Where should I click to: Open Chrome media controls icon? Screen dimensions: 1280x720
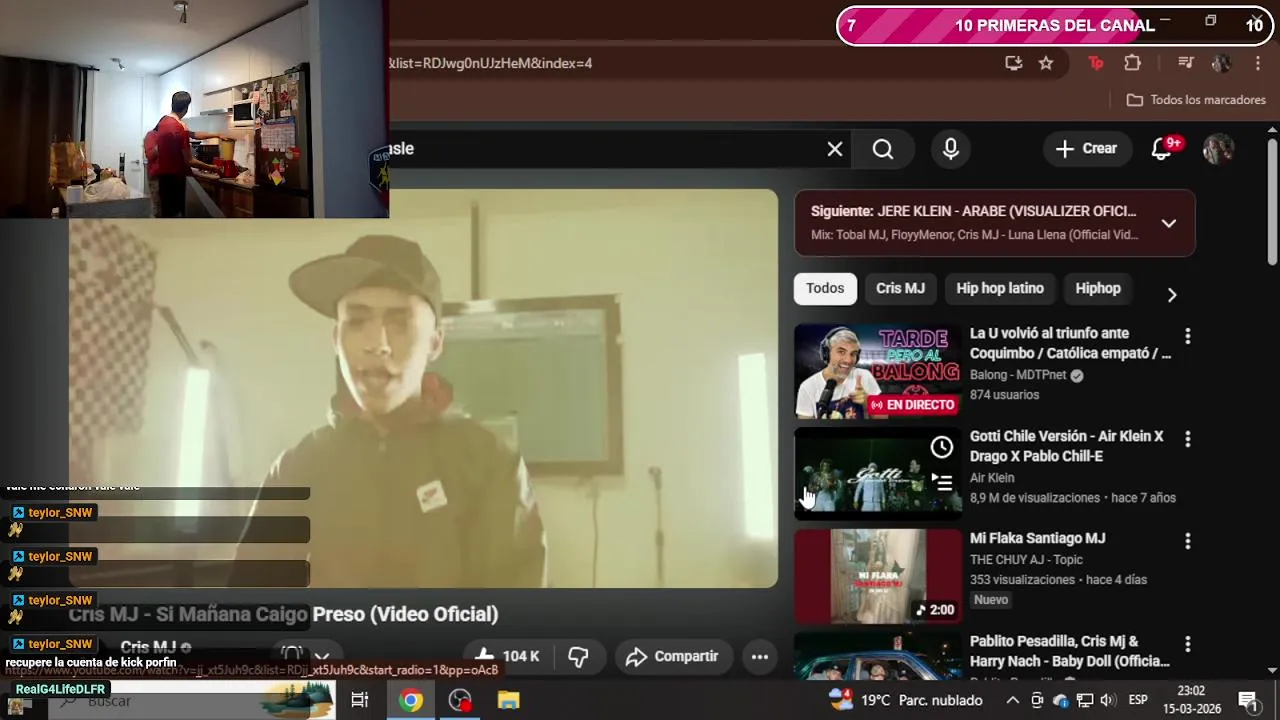pyautogui.click(x=1186, y=63)
